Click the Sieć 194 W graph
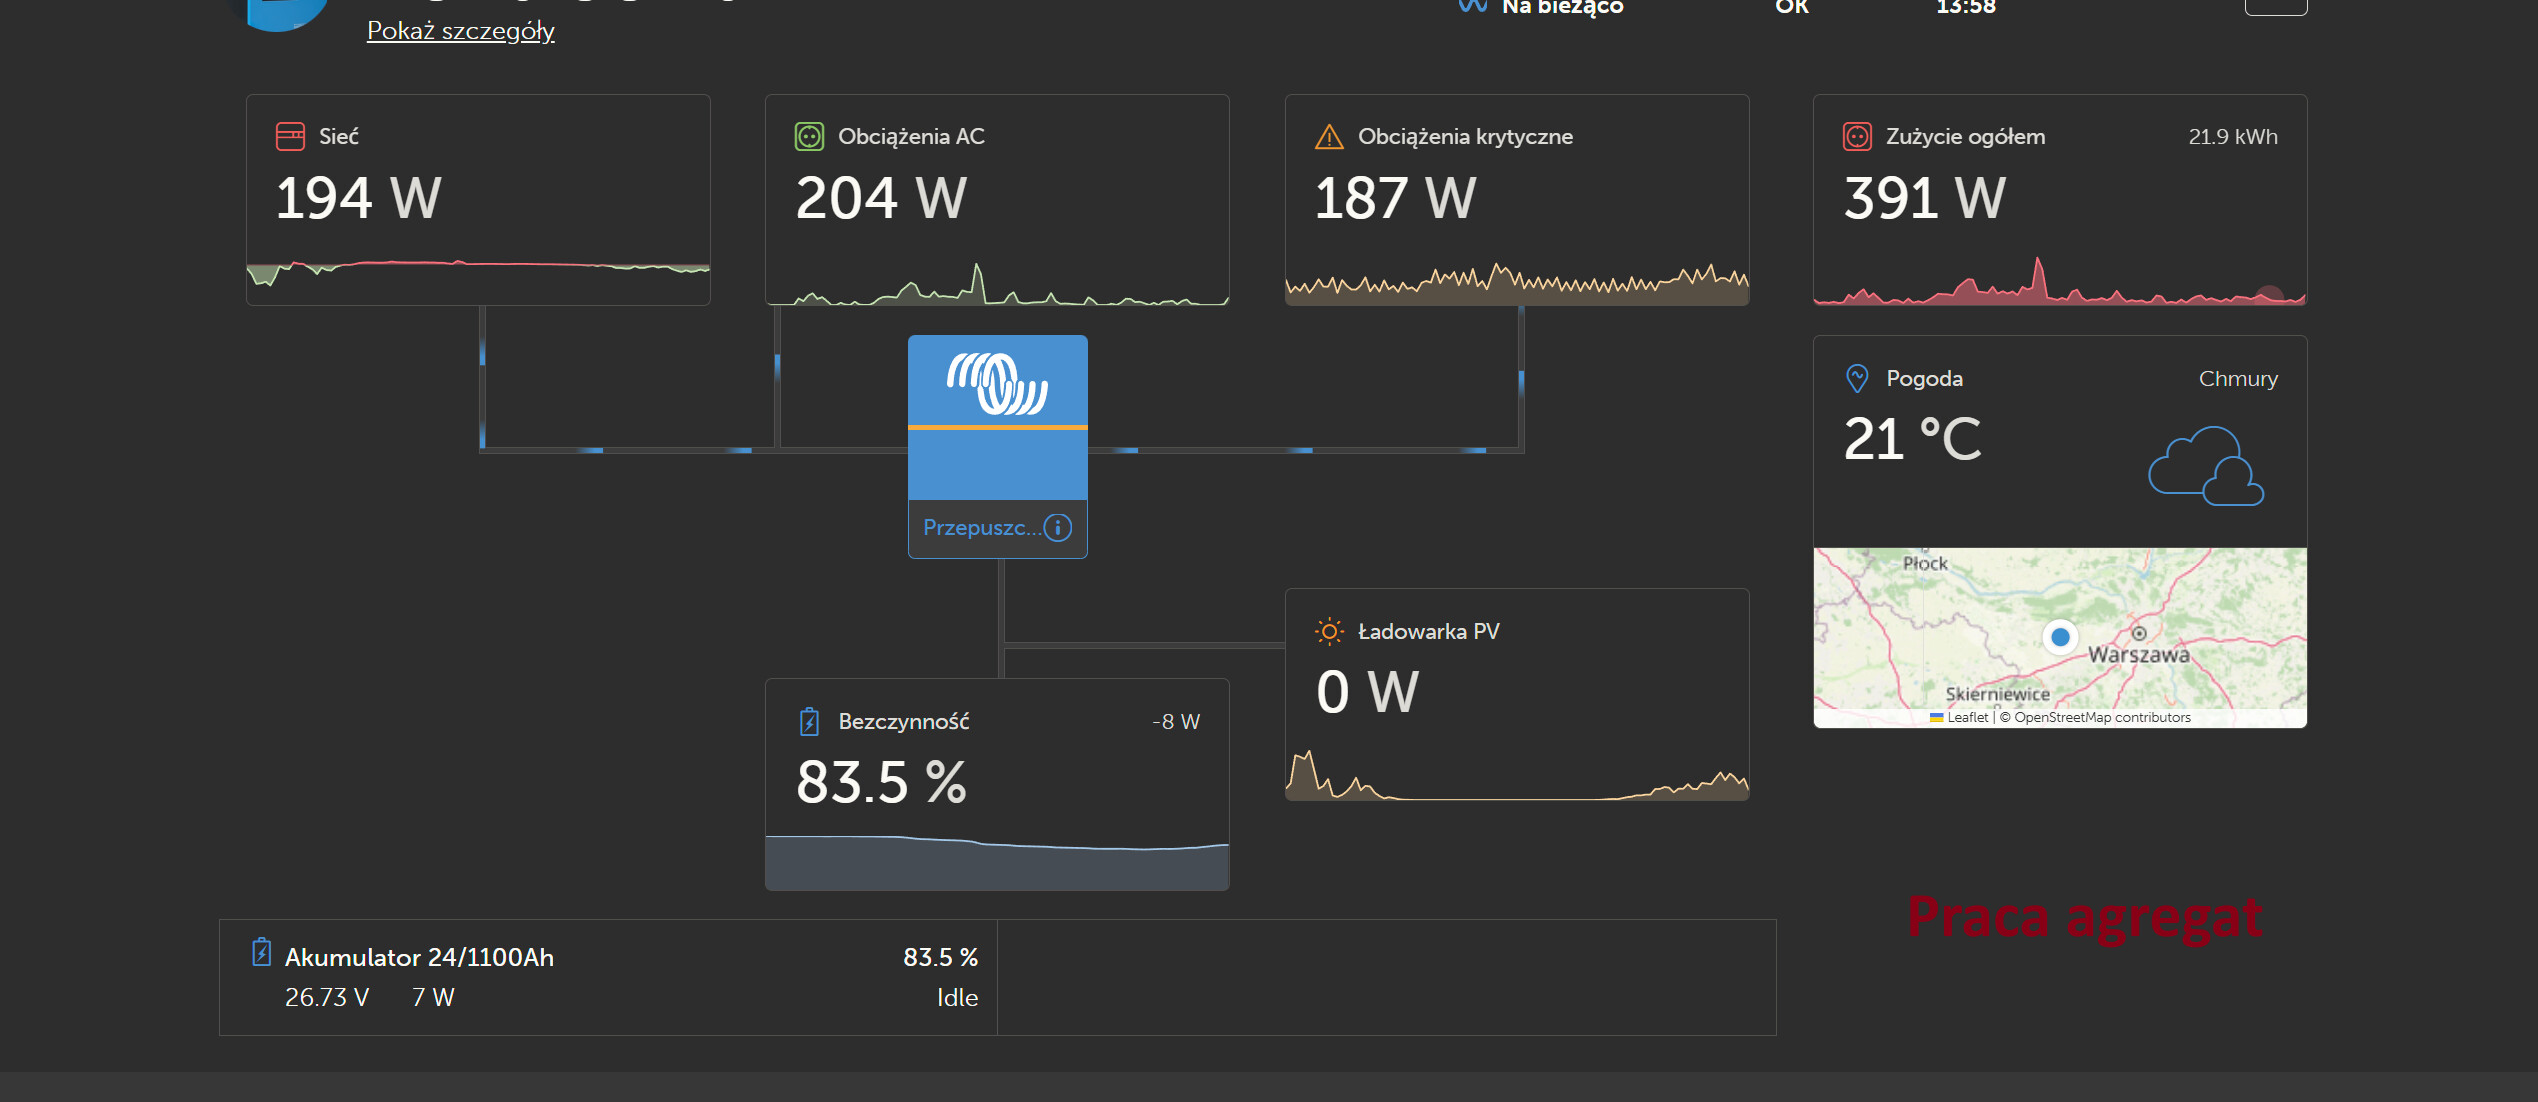This screenshot has height=1102, width=2538. click(478, 272)
